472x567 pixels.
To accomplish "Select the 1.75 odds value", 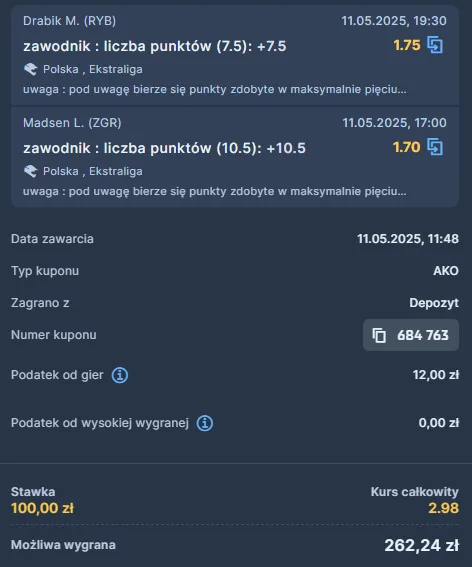I will (407, 45).
